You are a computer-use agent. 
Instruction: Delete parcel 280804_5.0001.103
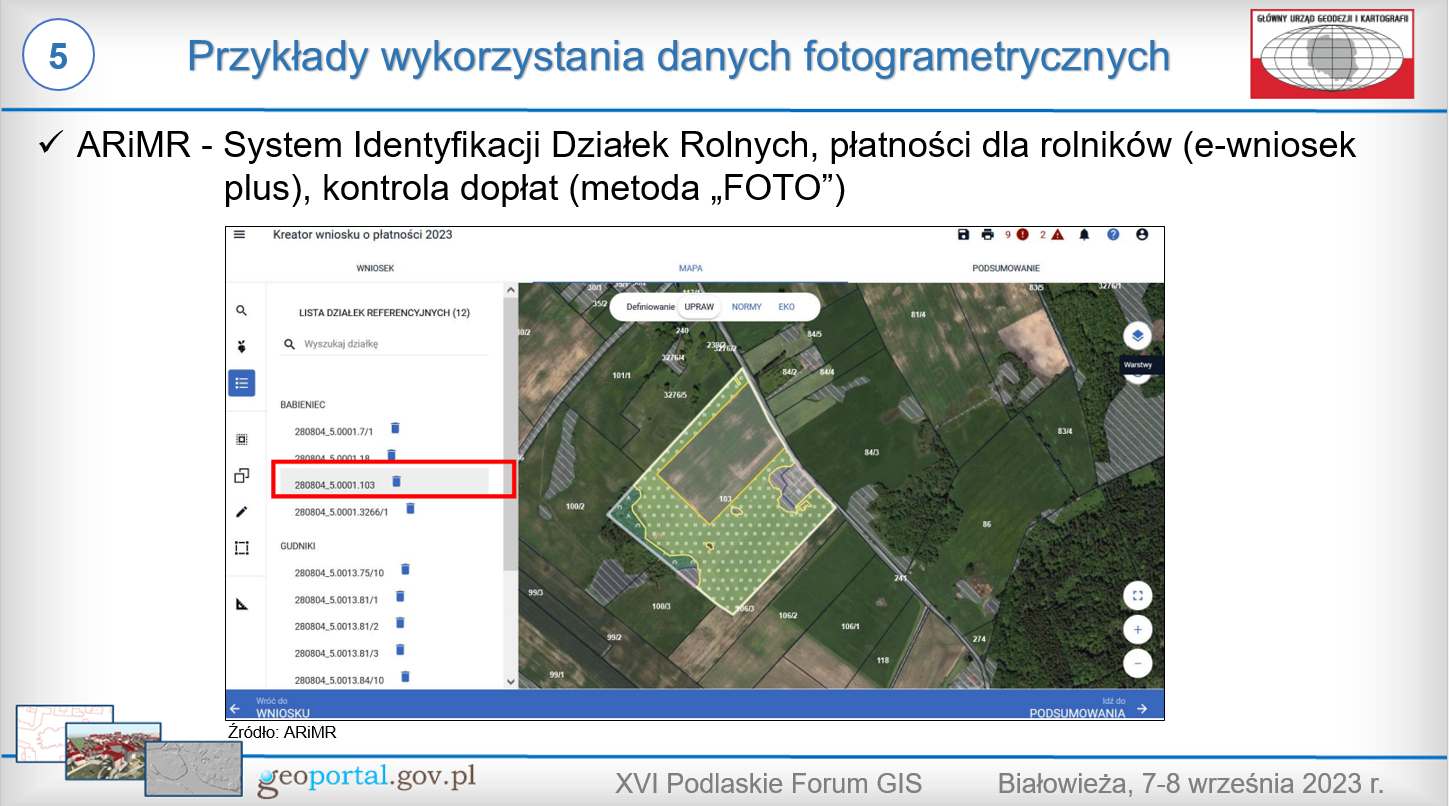(396, 481)
